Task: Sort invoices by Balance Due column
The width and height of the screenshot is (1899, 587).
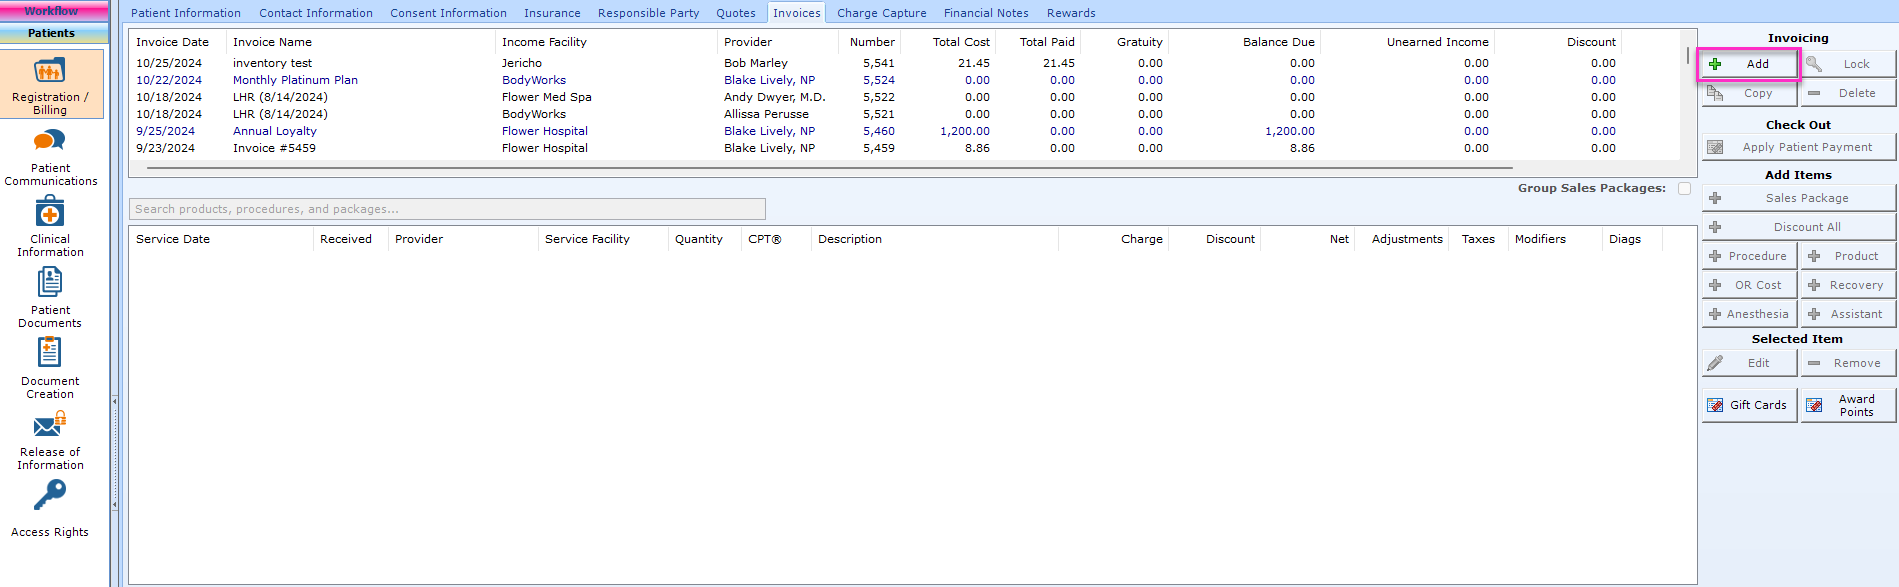Action: [1278, 42]
